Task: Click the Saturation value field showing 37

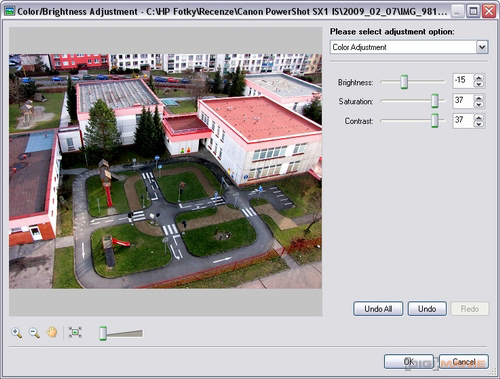Action: click(x=463, y=101)
